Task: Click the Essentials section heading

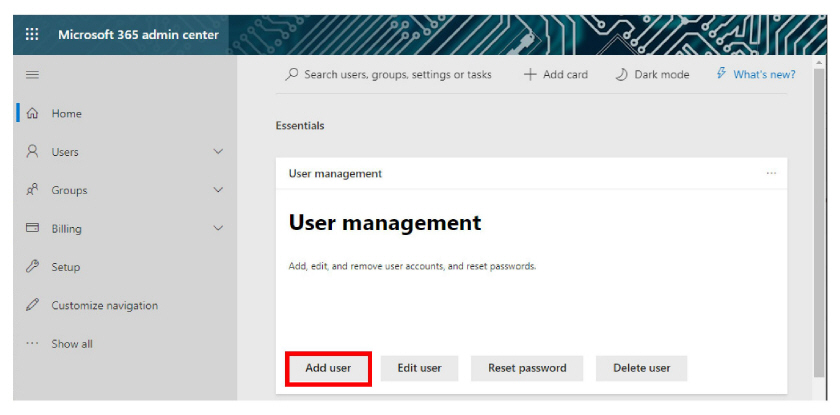Action: [300, 125]
